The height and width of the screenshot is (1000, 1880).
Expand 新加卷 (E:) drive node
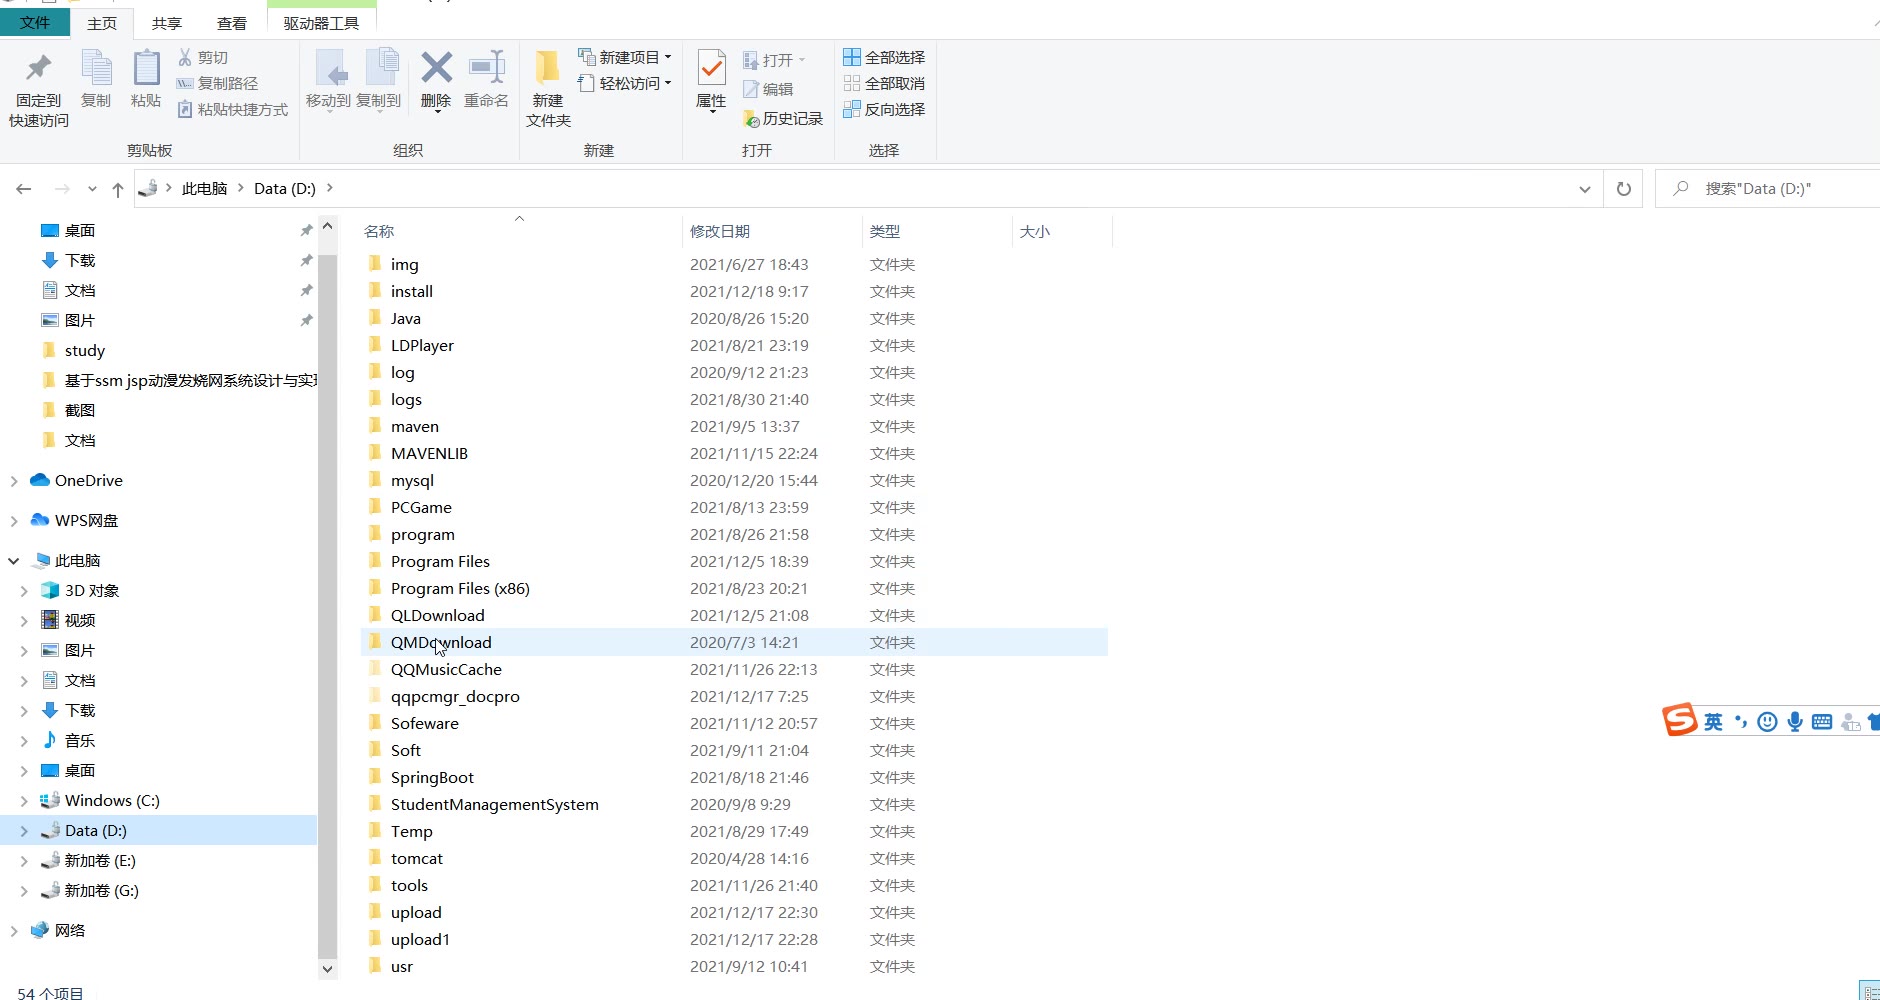pos(24,861)
